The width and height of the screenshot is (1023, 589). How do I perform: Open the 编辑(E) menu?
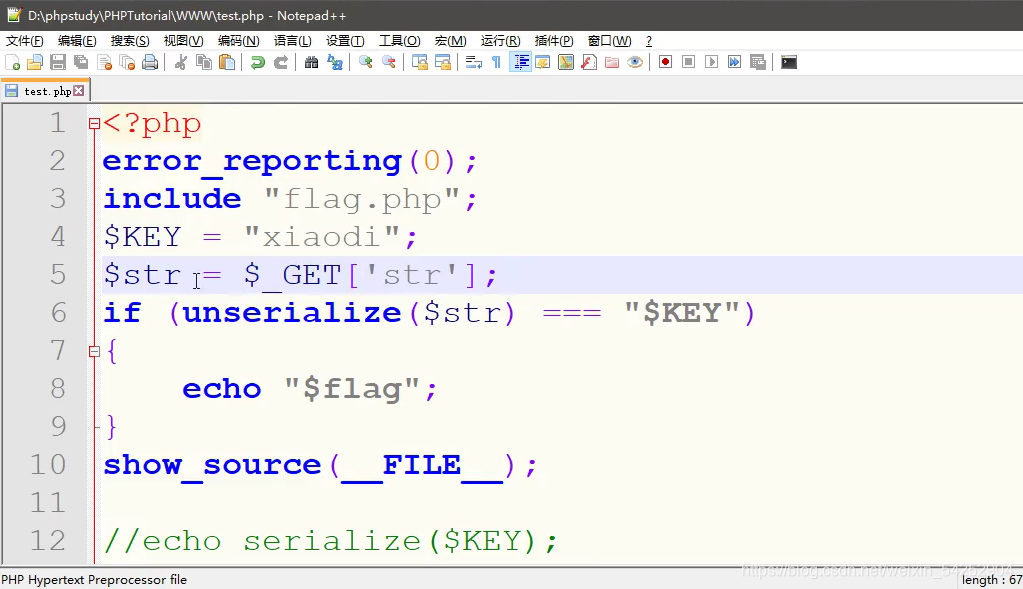click(x=77, y=40)
